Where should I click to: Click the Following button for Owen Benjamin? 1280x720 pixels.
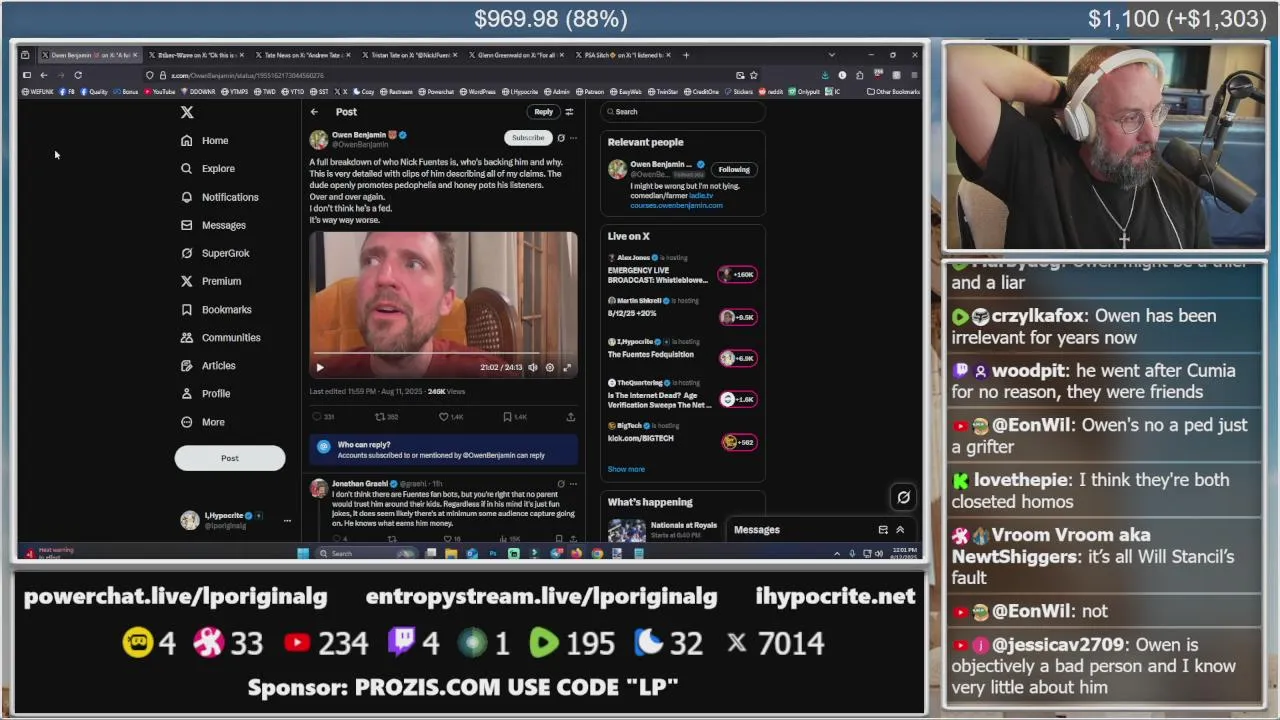click(x=733, y=169)
